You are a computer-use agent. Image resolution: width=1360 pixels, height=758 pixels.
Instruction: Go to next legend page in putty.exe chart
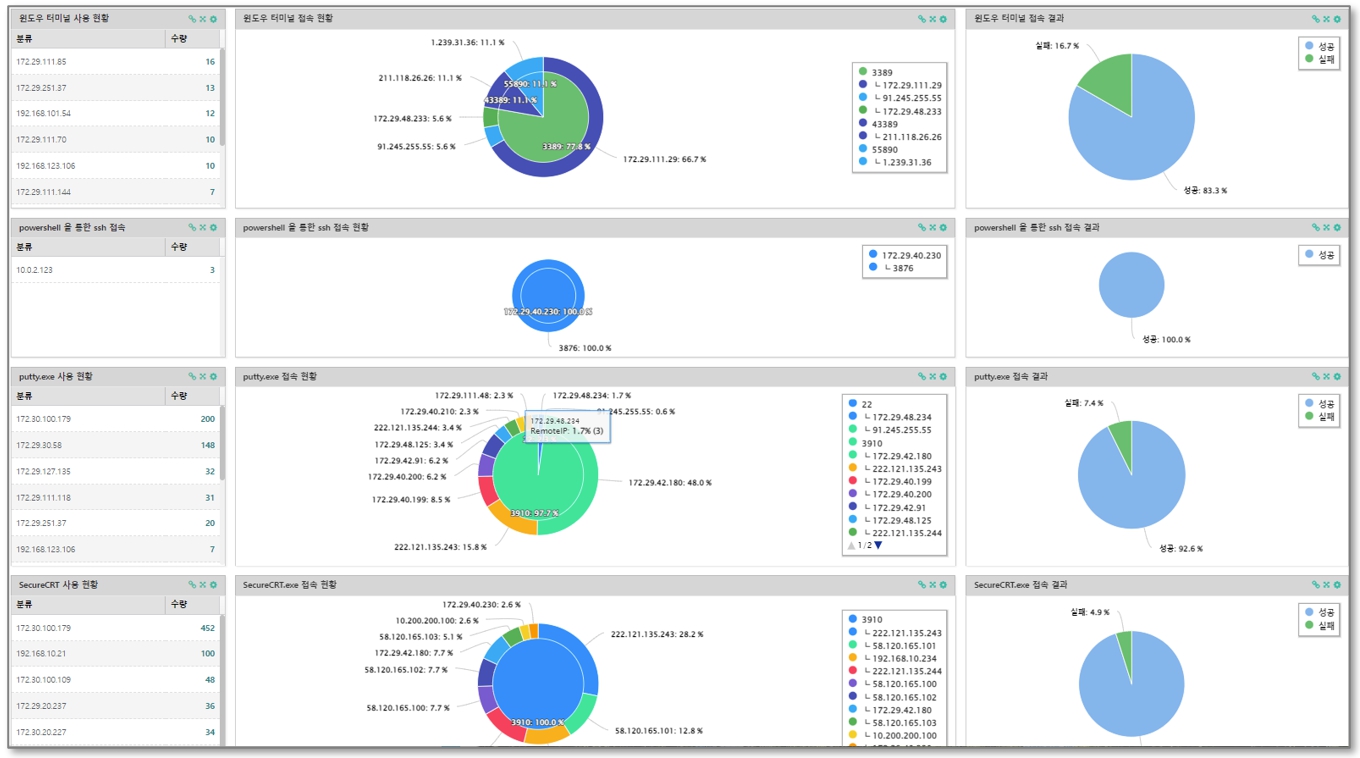tap(878, 546)
